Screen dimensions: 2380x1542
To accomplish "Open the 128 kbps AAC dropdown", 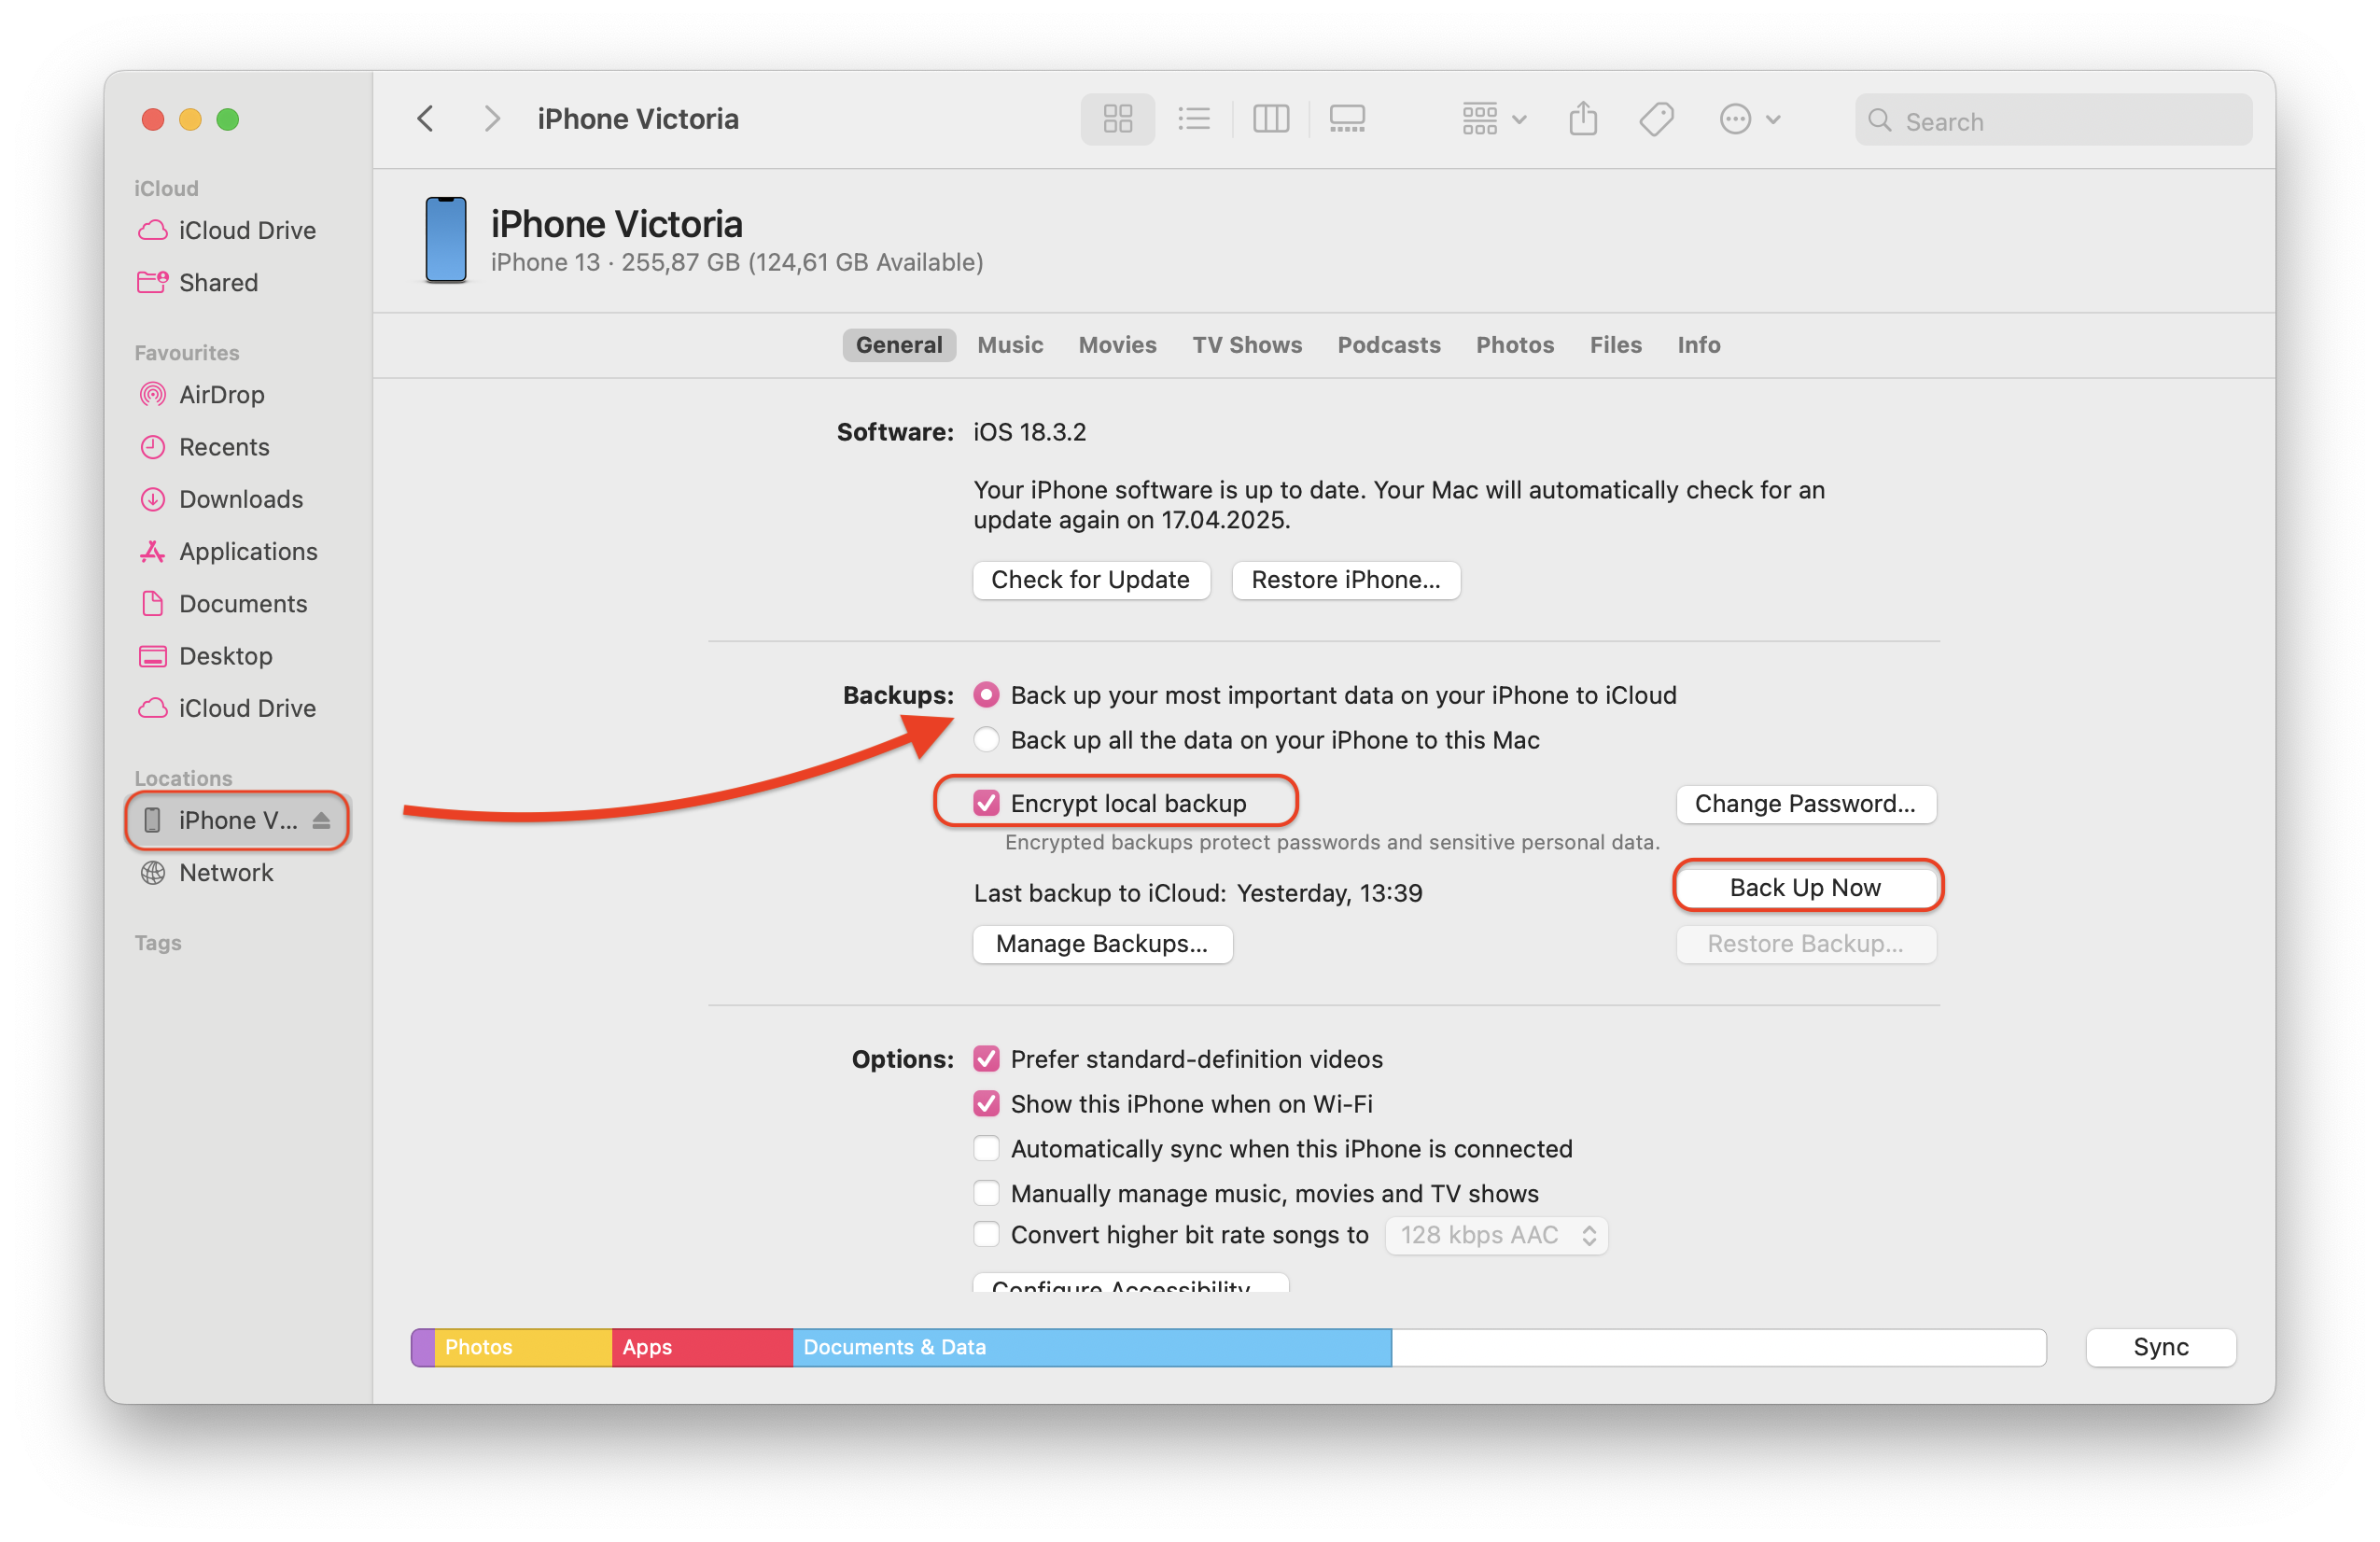I will coord(1497,1236).
